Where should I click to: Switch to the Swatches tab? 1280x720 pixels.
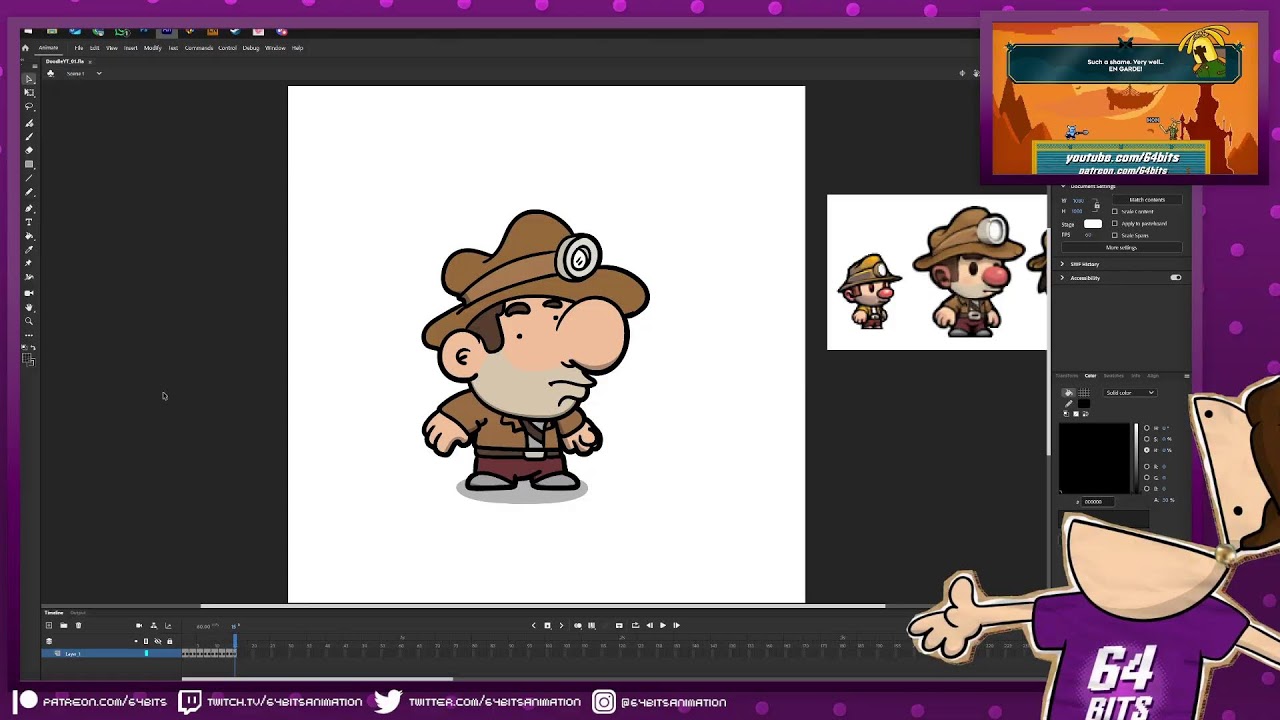(x=1113, y=376)
